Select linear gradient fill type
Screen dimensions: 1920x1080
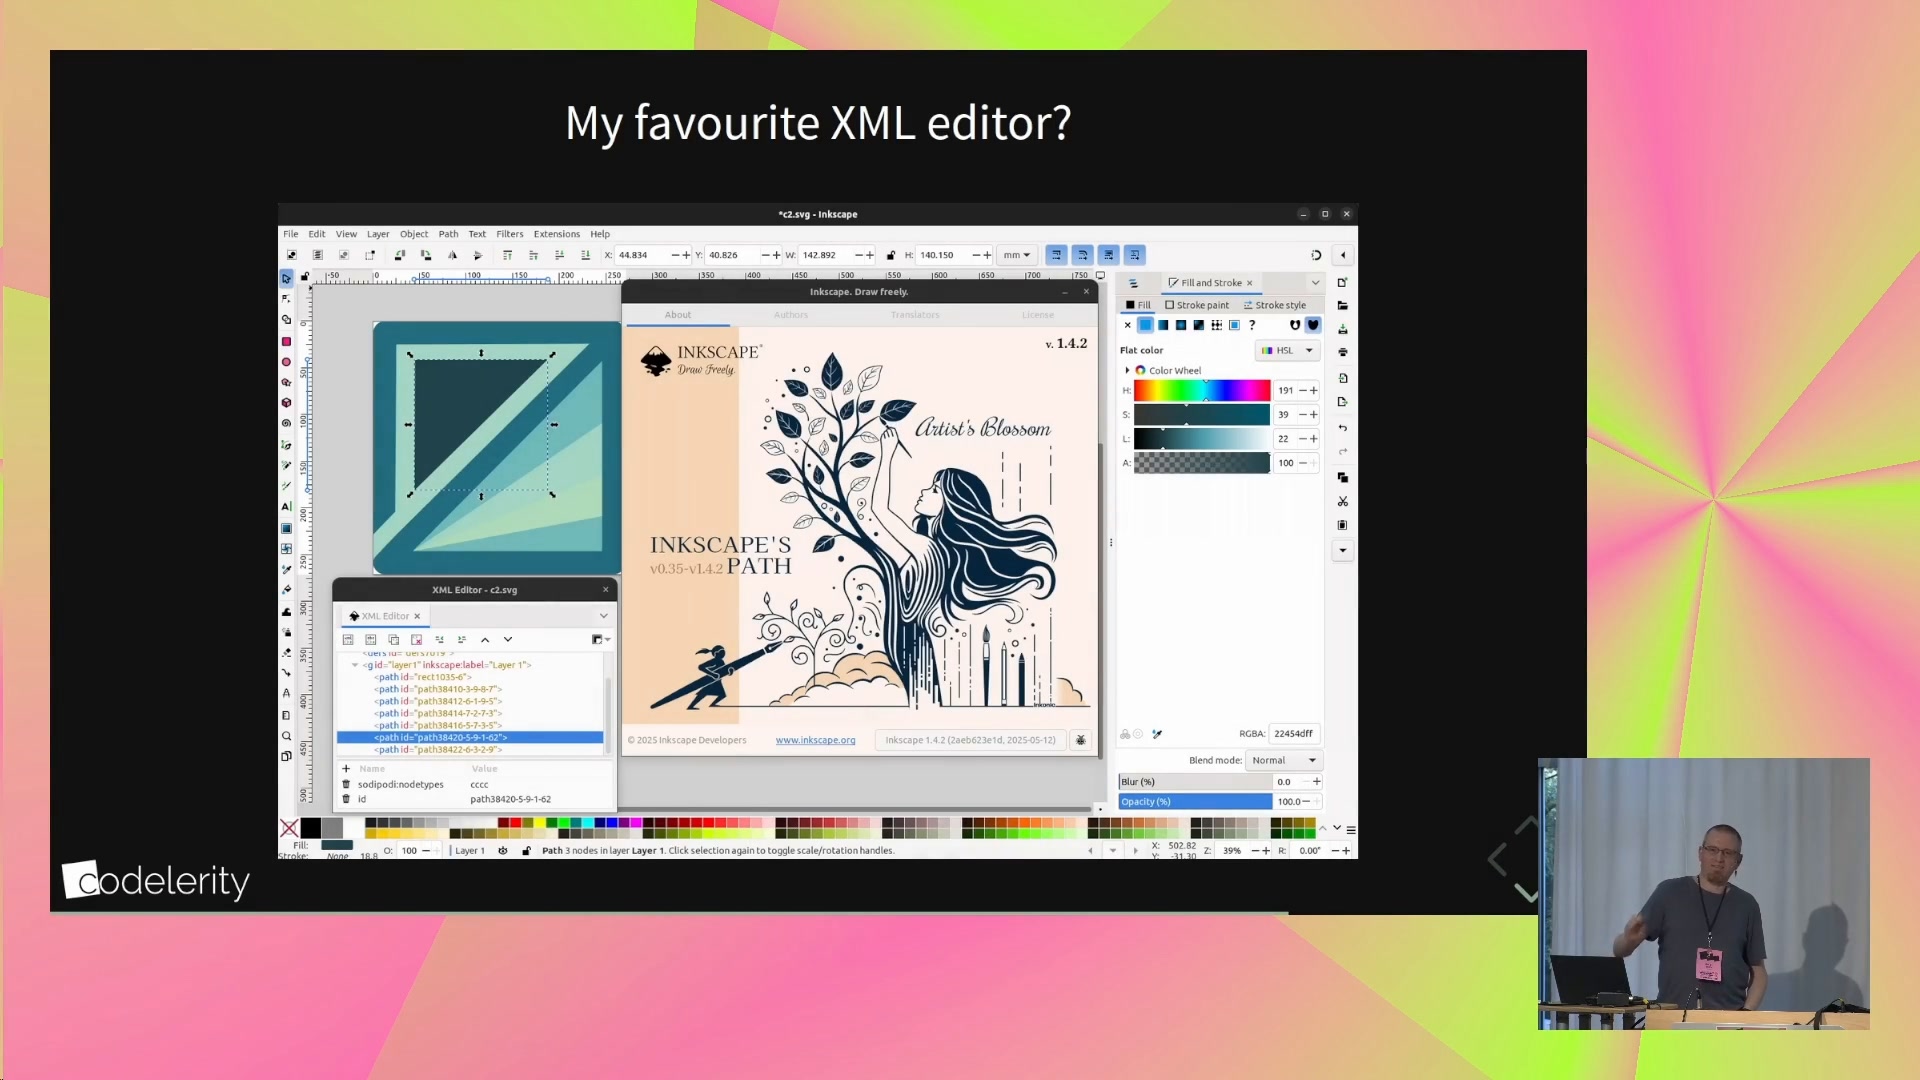pos(1163,325)
